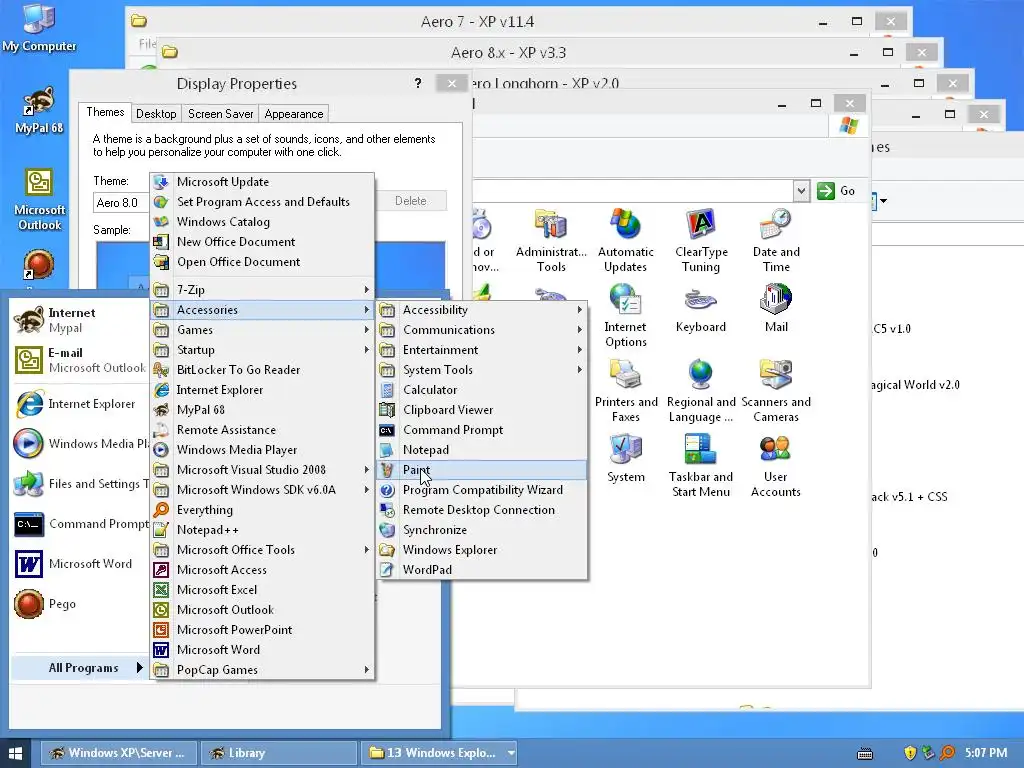Click the security shield tray icon
The width and height of the screenshot is (1024, 768).
[x=910, y=753]
